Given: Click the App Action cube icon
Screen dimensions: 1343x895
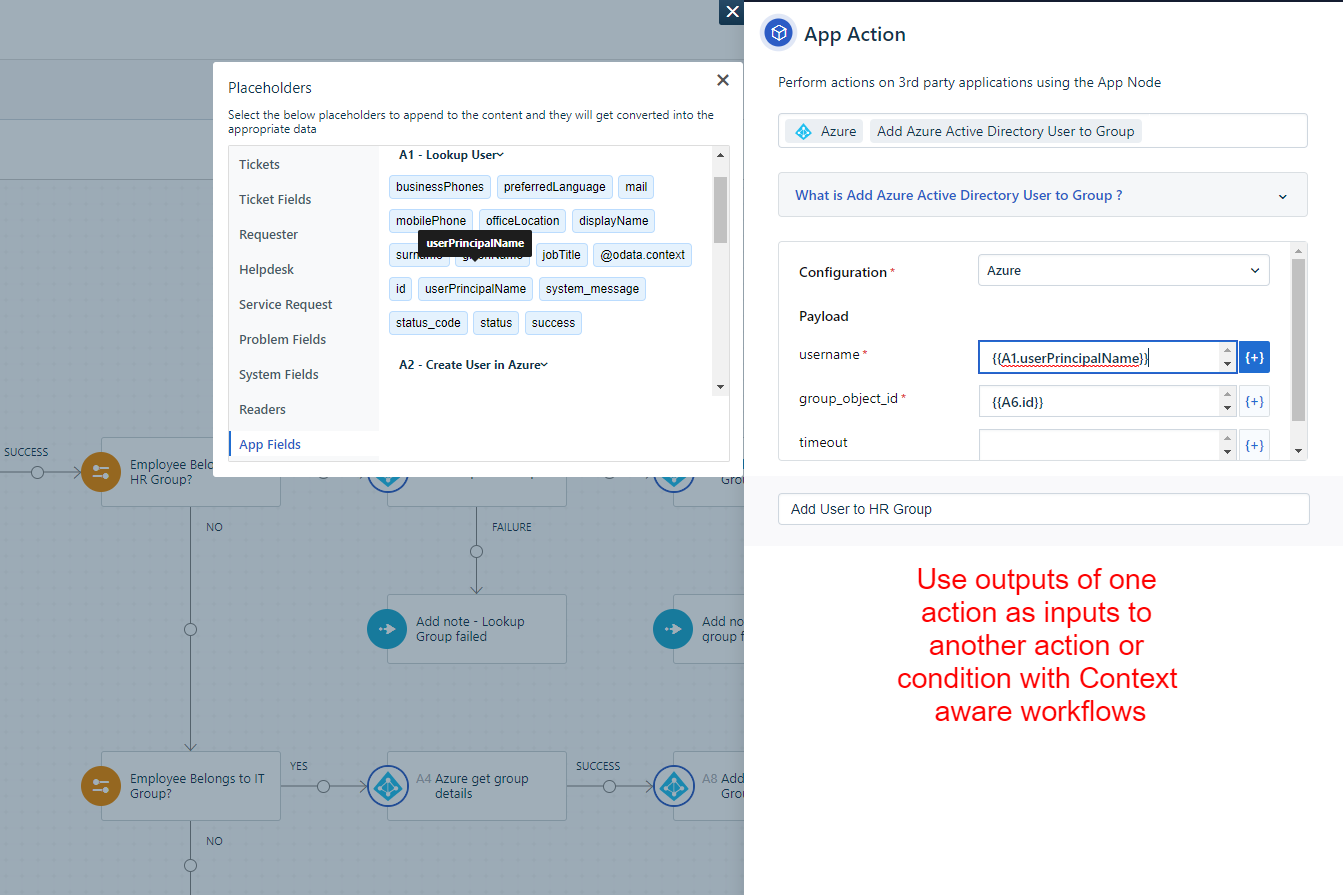Looking at the screenshot, I should (x=779, y=34).
